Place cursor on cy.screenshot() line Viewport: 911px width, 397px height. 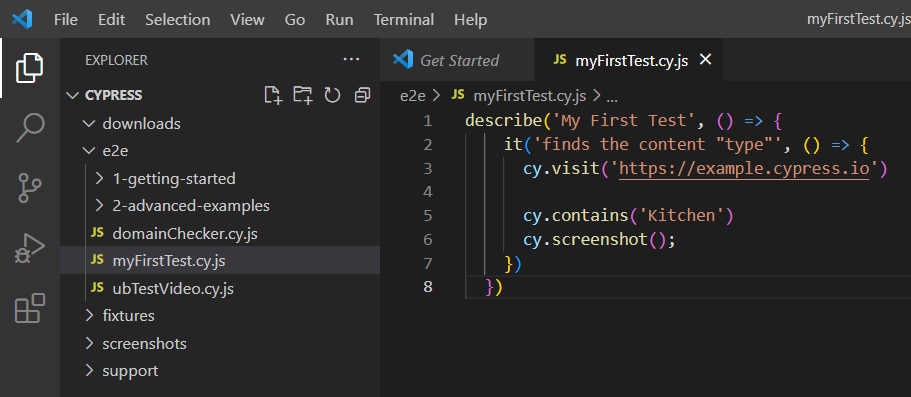tap(600, 239)
